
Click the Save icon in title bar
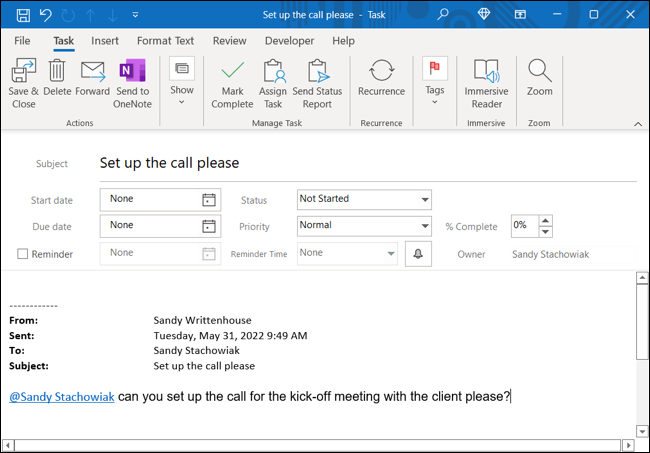click(23, 15)
